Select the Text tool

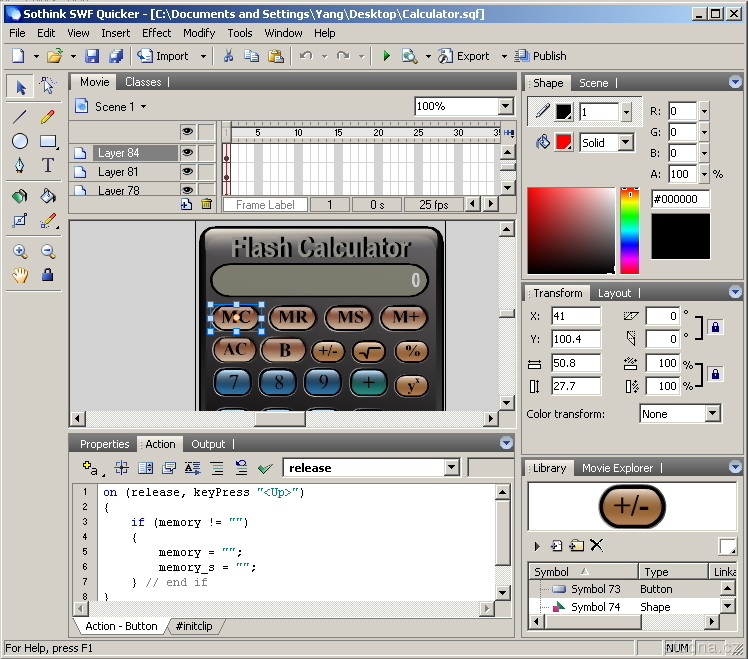(x=47, y=166)
